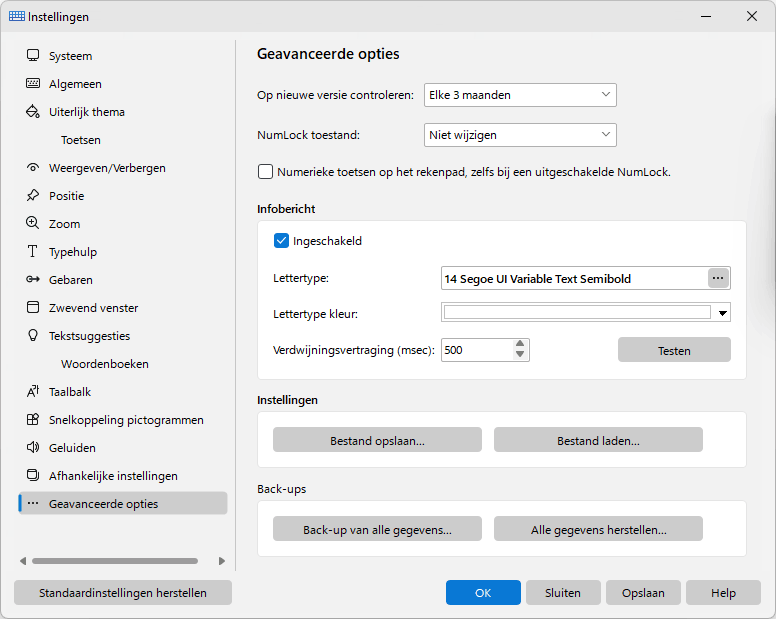Click the Snelkoppeling pictogrammen grid icon
776x619 pixels.
click(x=33, y=420)
